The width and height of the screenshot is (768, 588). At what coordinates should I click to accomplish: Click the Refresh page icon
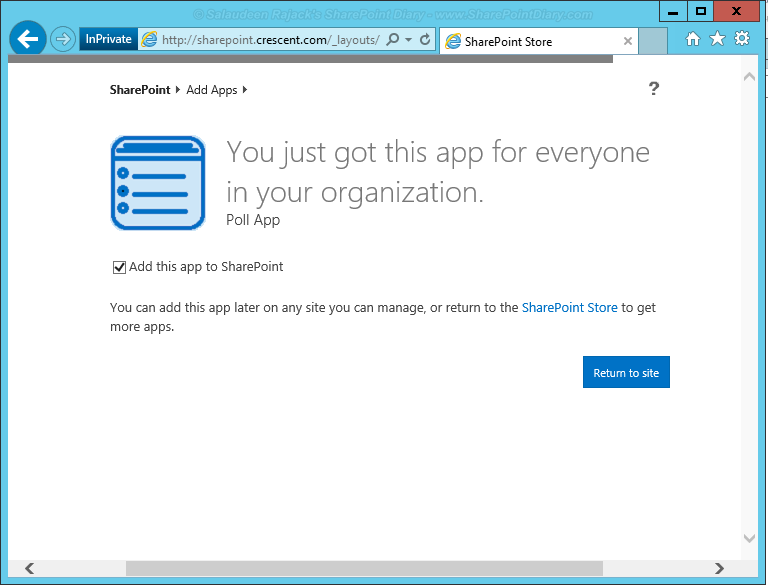pyautogui.click(x=425, y=39)
